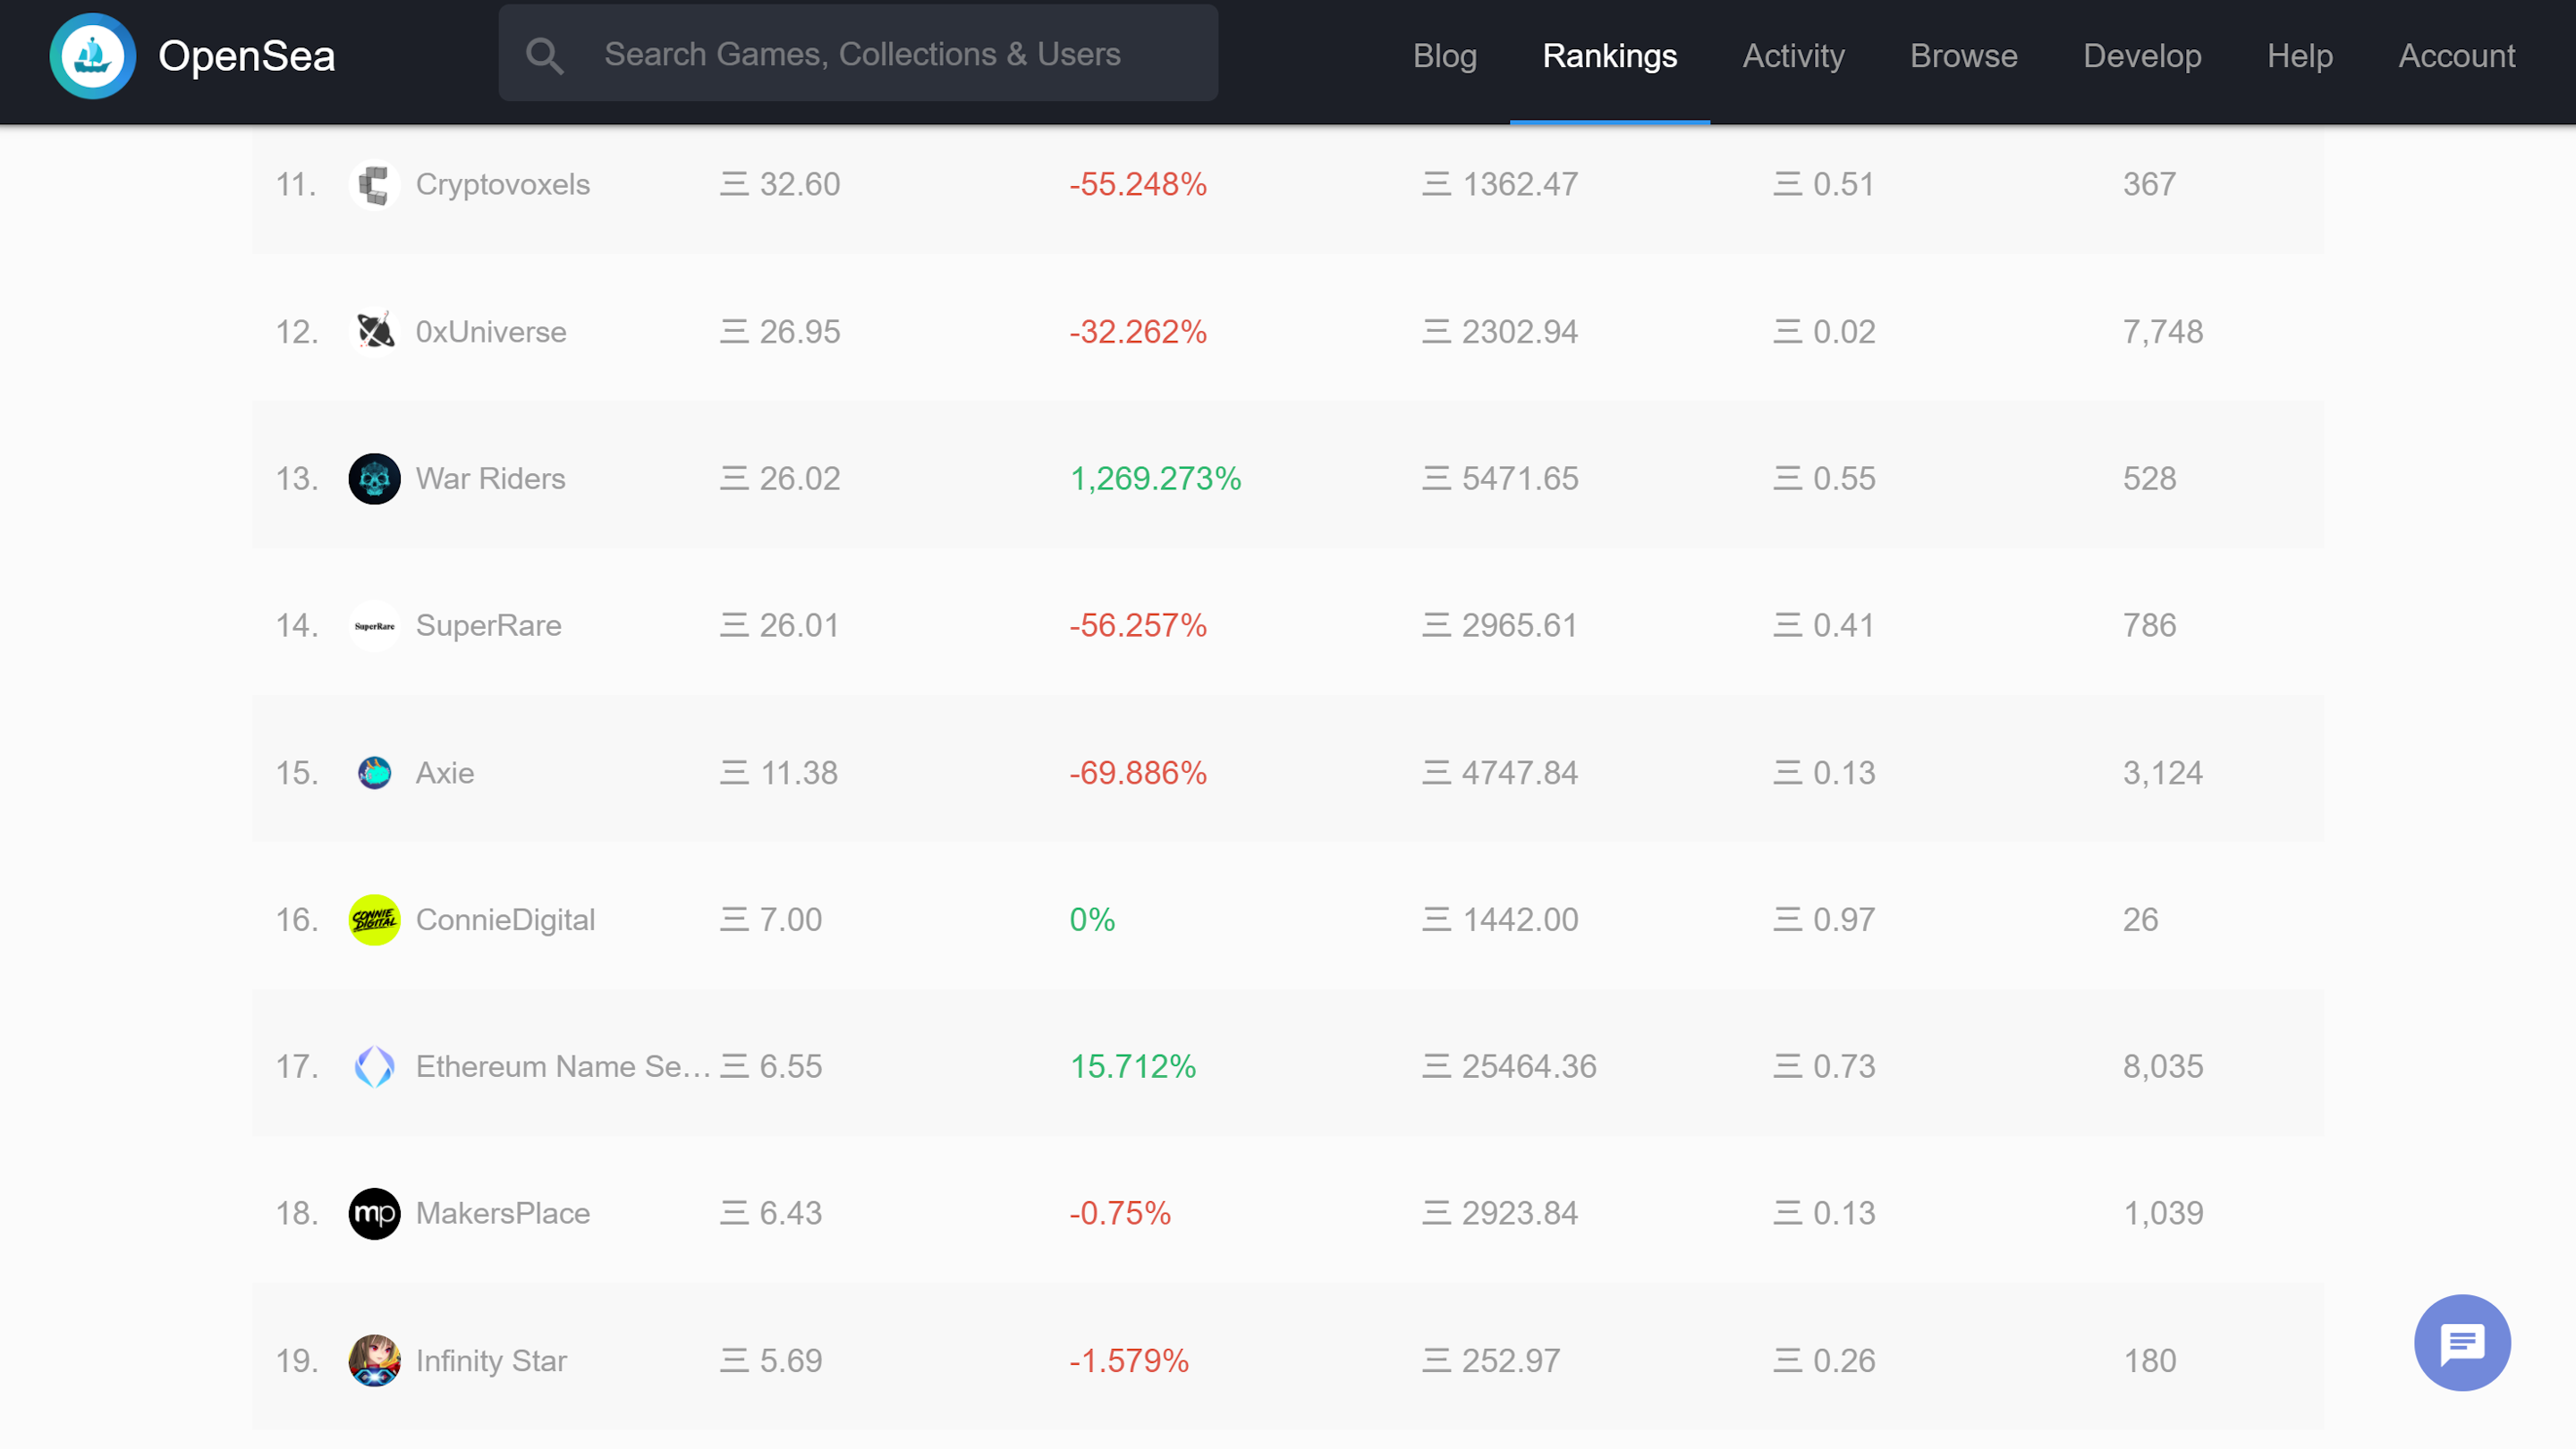Click the 0xUniverse collection icon
Viewport: 2576px width, 1449px height.
374,332
